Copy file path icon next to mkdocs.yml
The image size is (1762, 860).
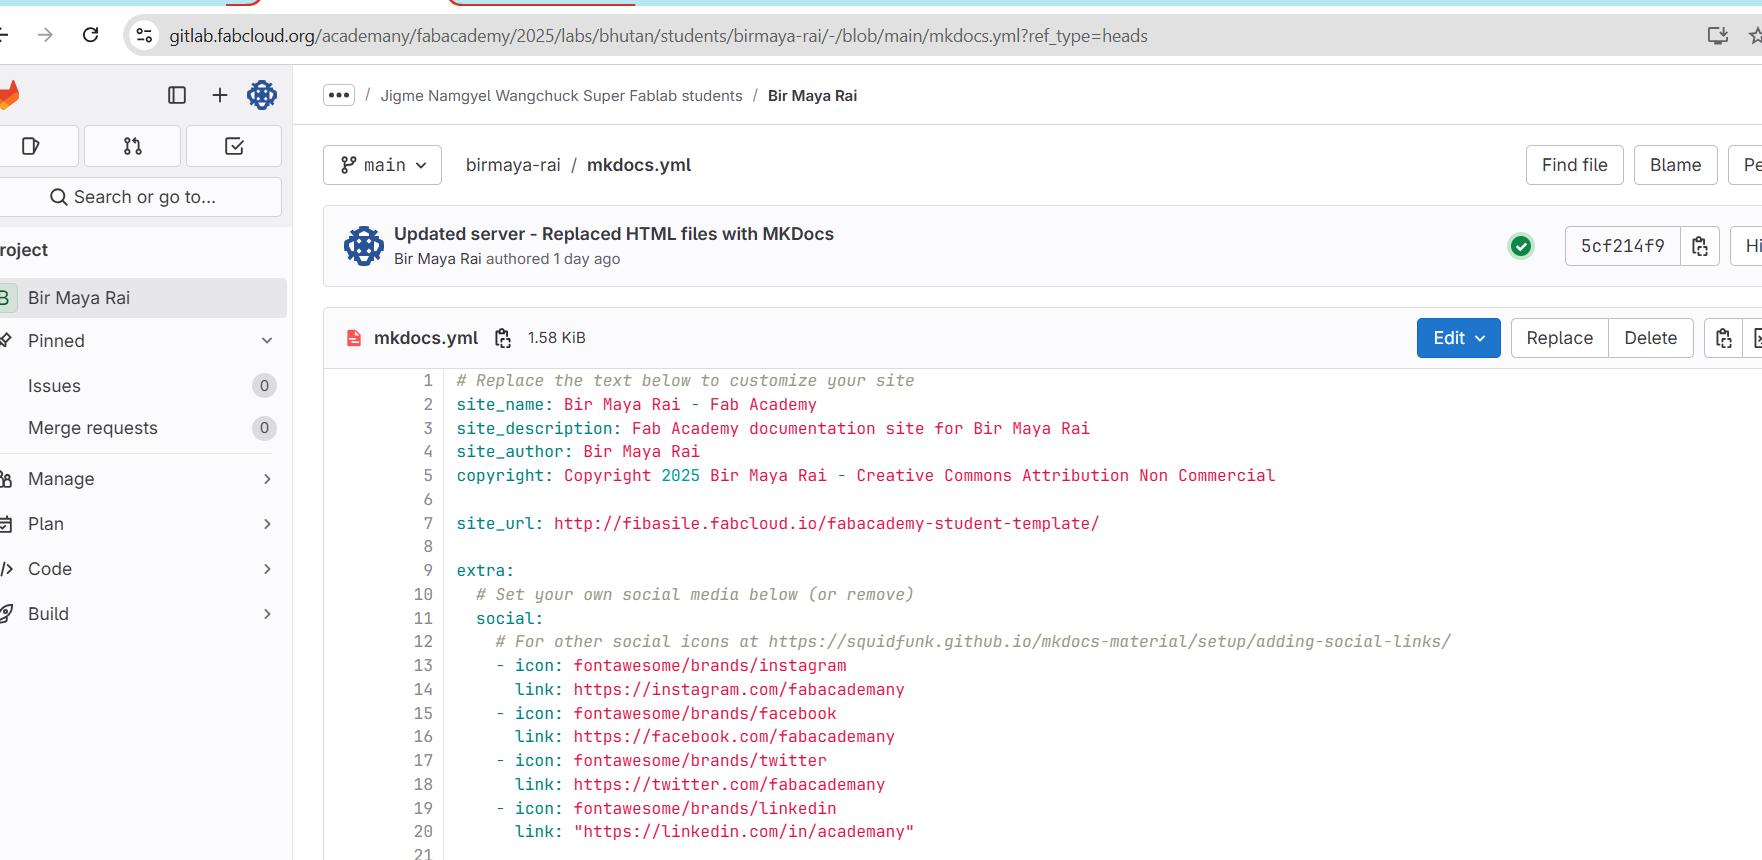coord(503,338)
